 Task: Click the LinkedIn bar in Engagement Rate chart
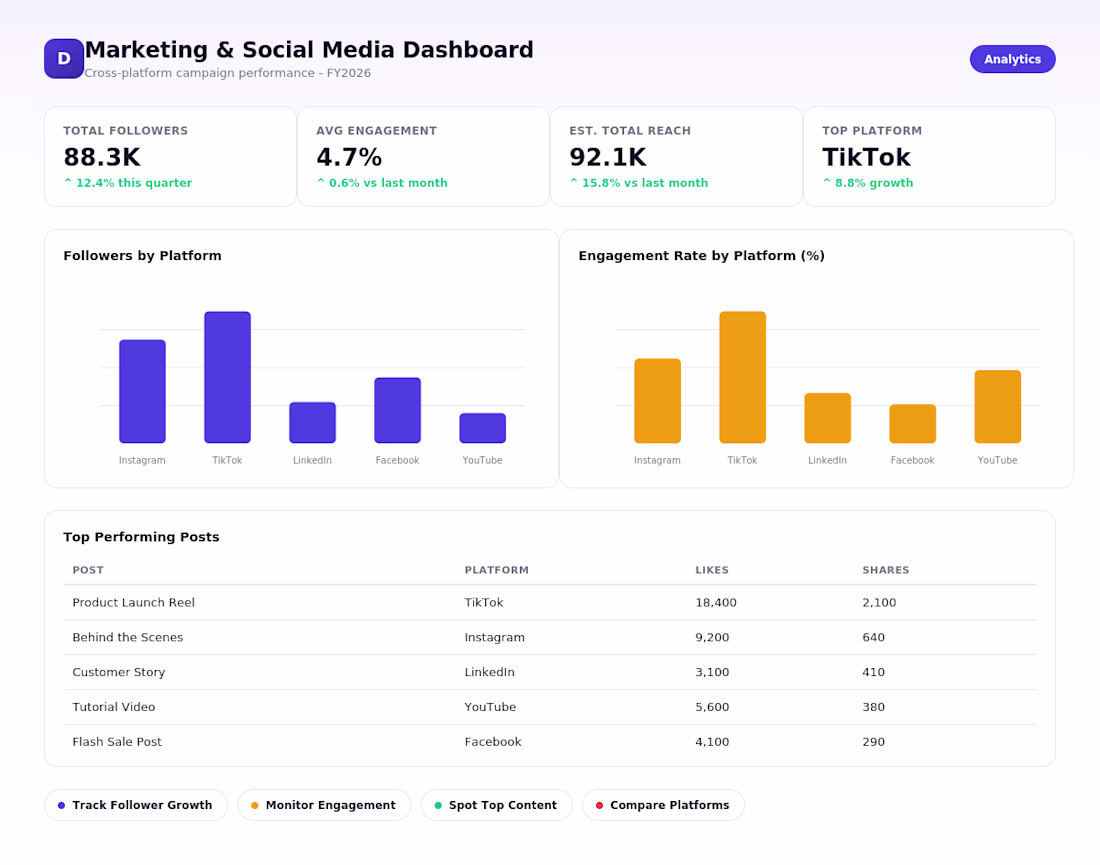(827, 418)
